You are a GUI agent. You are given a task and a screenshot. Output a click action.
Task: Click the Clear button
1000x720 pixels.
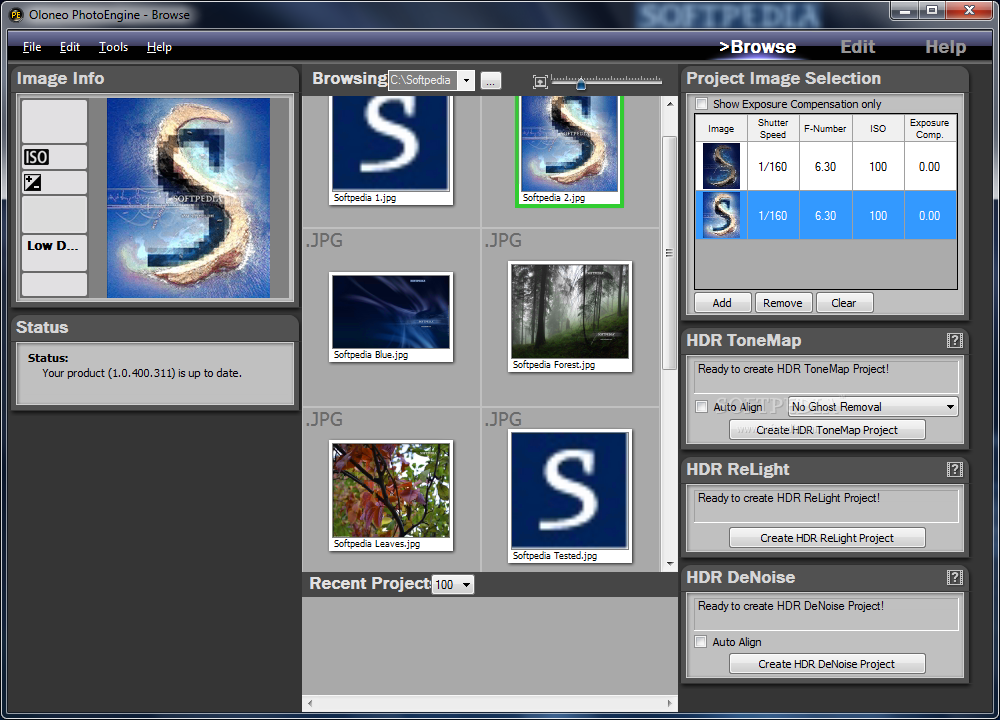843,303
